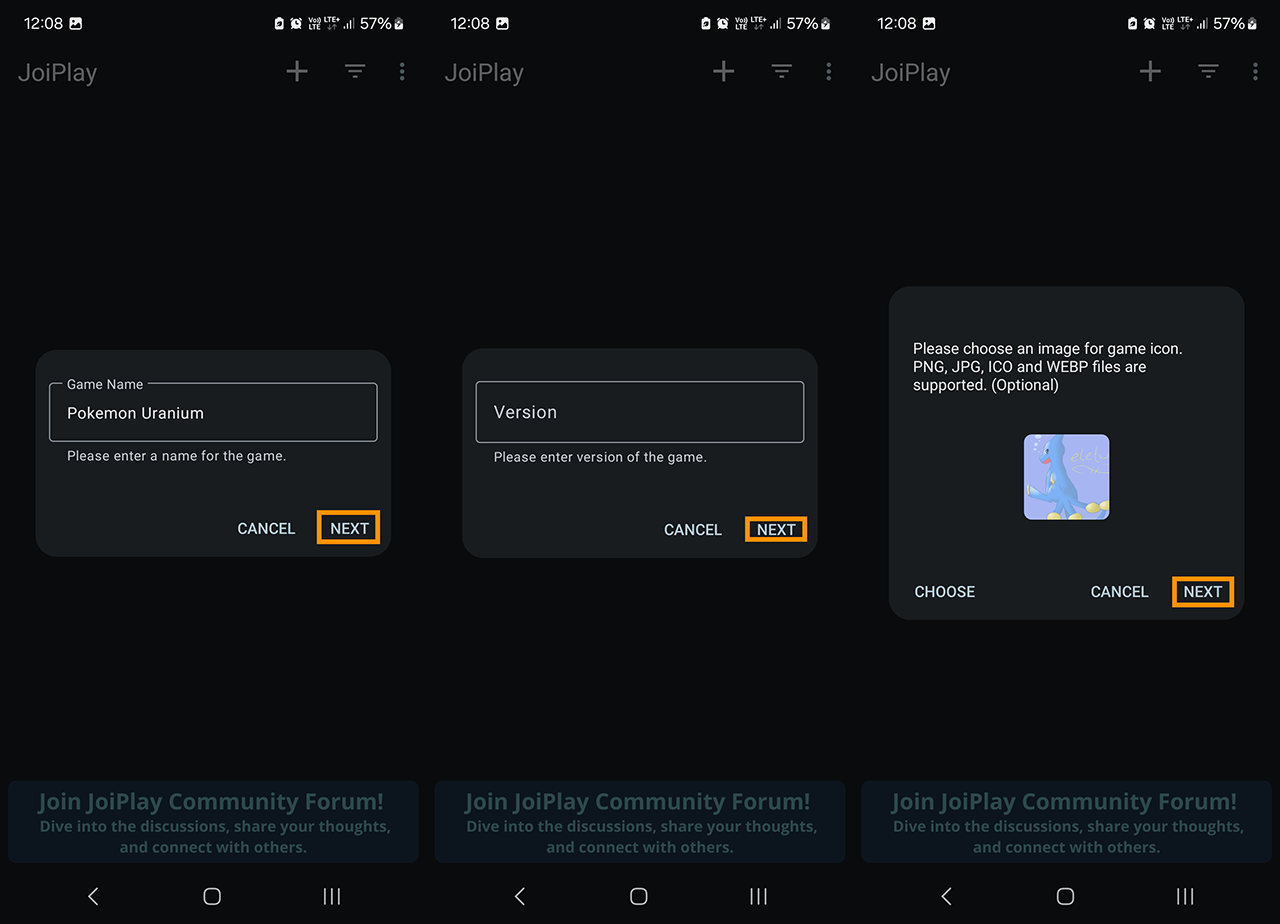The height and width of the screenshot is (924, 1280).
Task: Click NEXT in the Game Name dialog
Action: (349, 528)
